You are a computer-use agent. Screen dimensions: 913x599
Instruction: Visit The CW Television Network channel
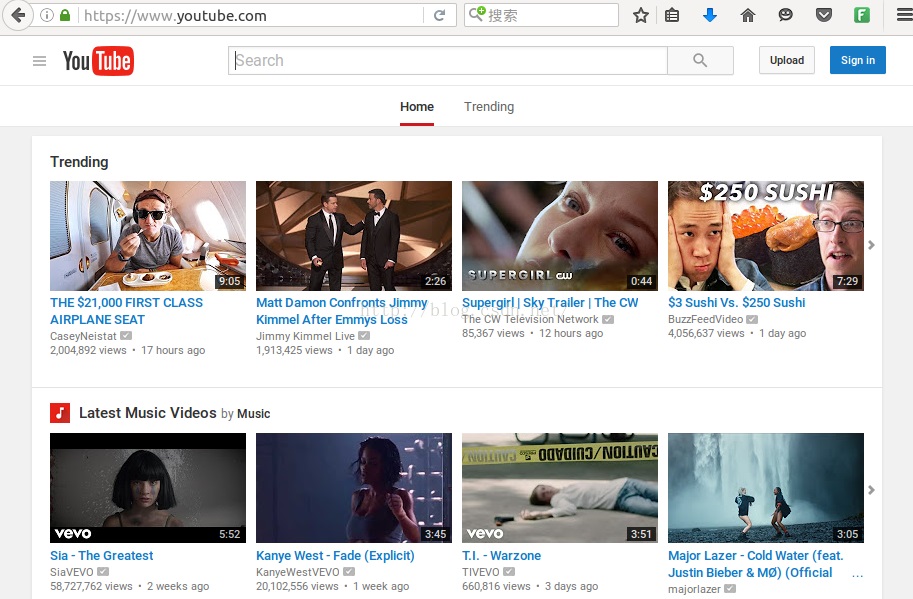(530, 319)
